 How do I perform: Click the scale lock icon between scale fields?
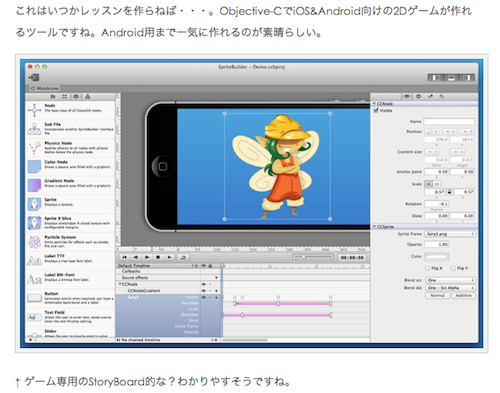[449, 192]
